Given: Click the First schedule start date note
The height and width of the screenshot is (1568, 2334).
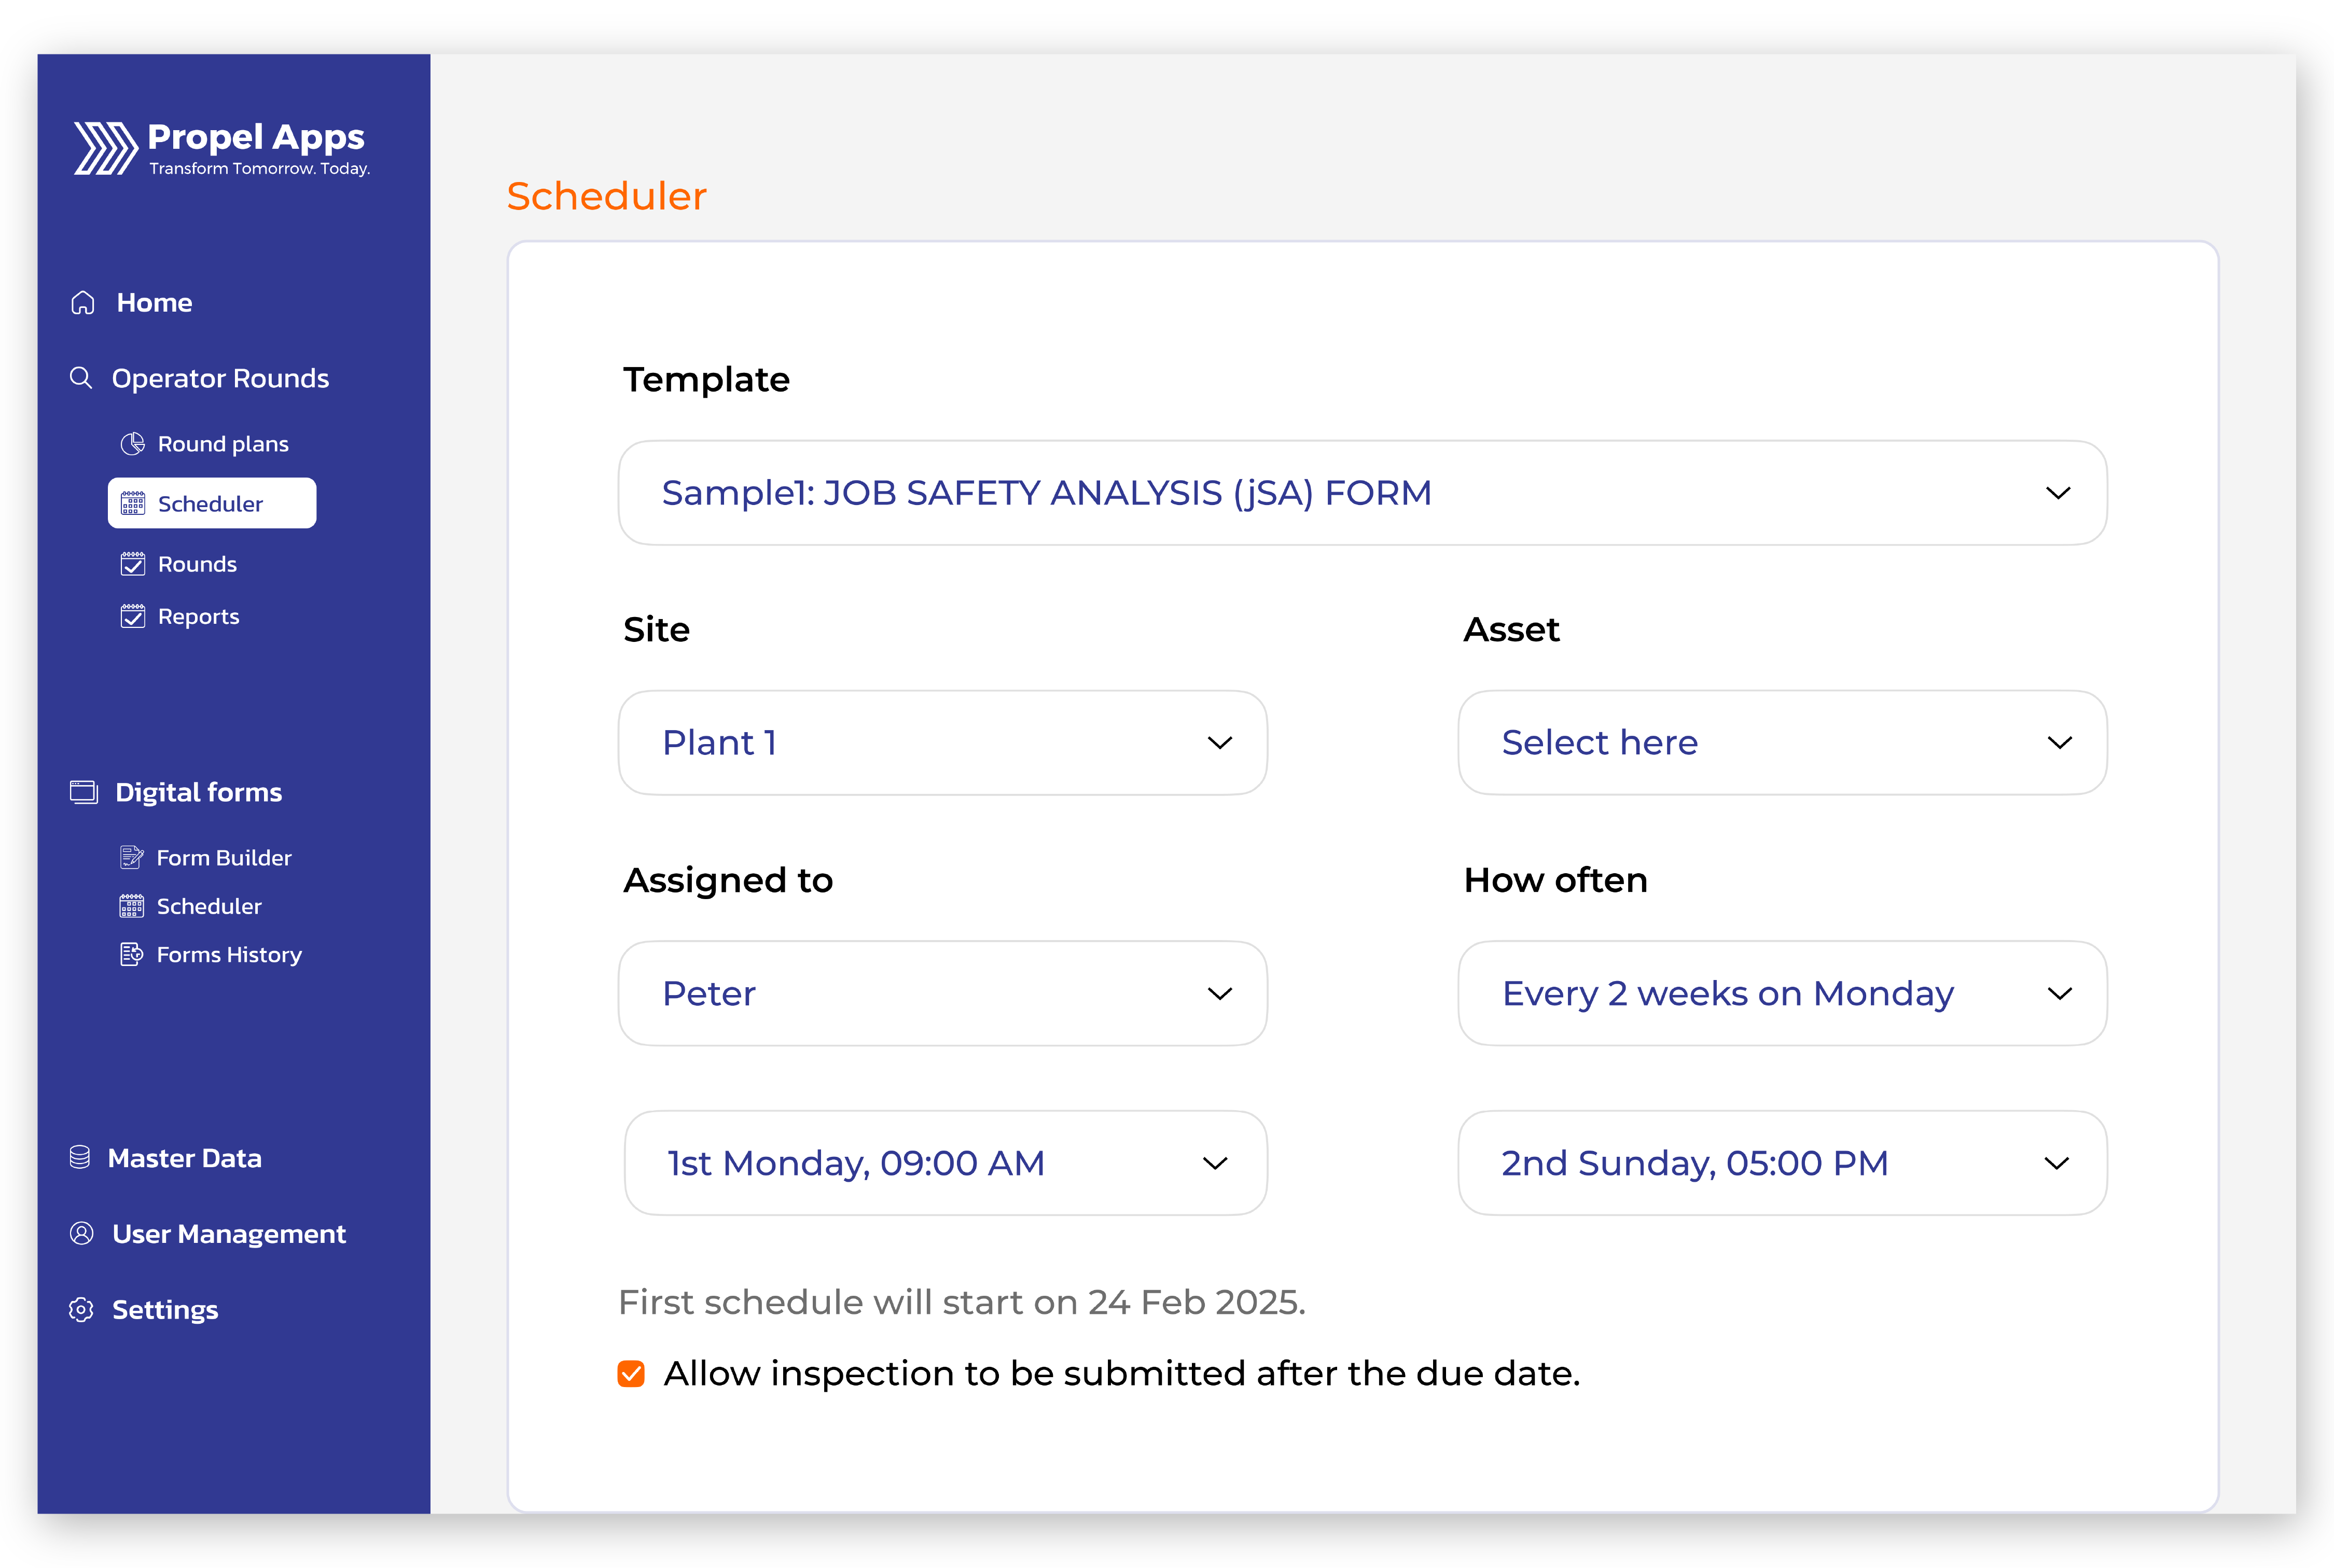Looking at the screenshot, I should (962, 1302).
